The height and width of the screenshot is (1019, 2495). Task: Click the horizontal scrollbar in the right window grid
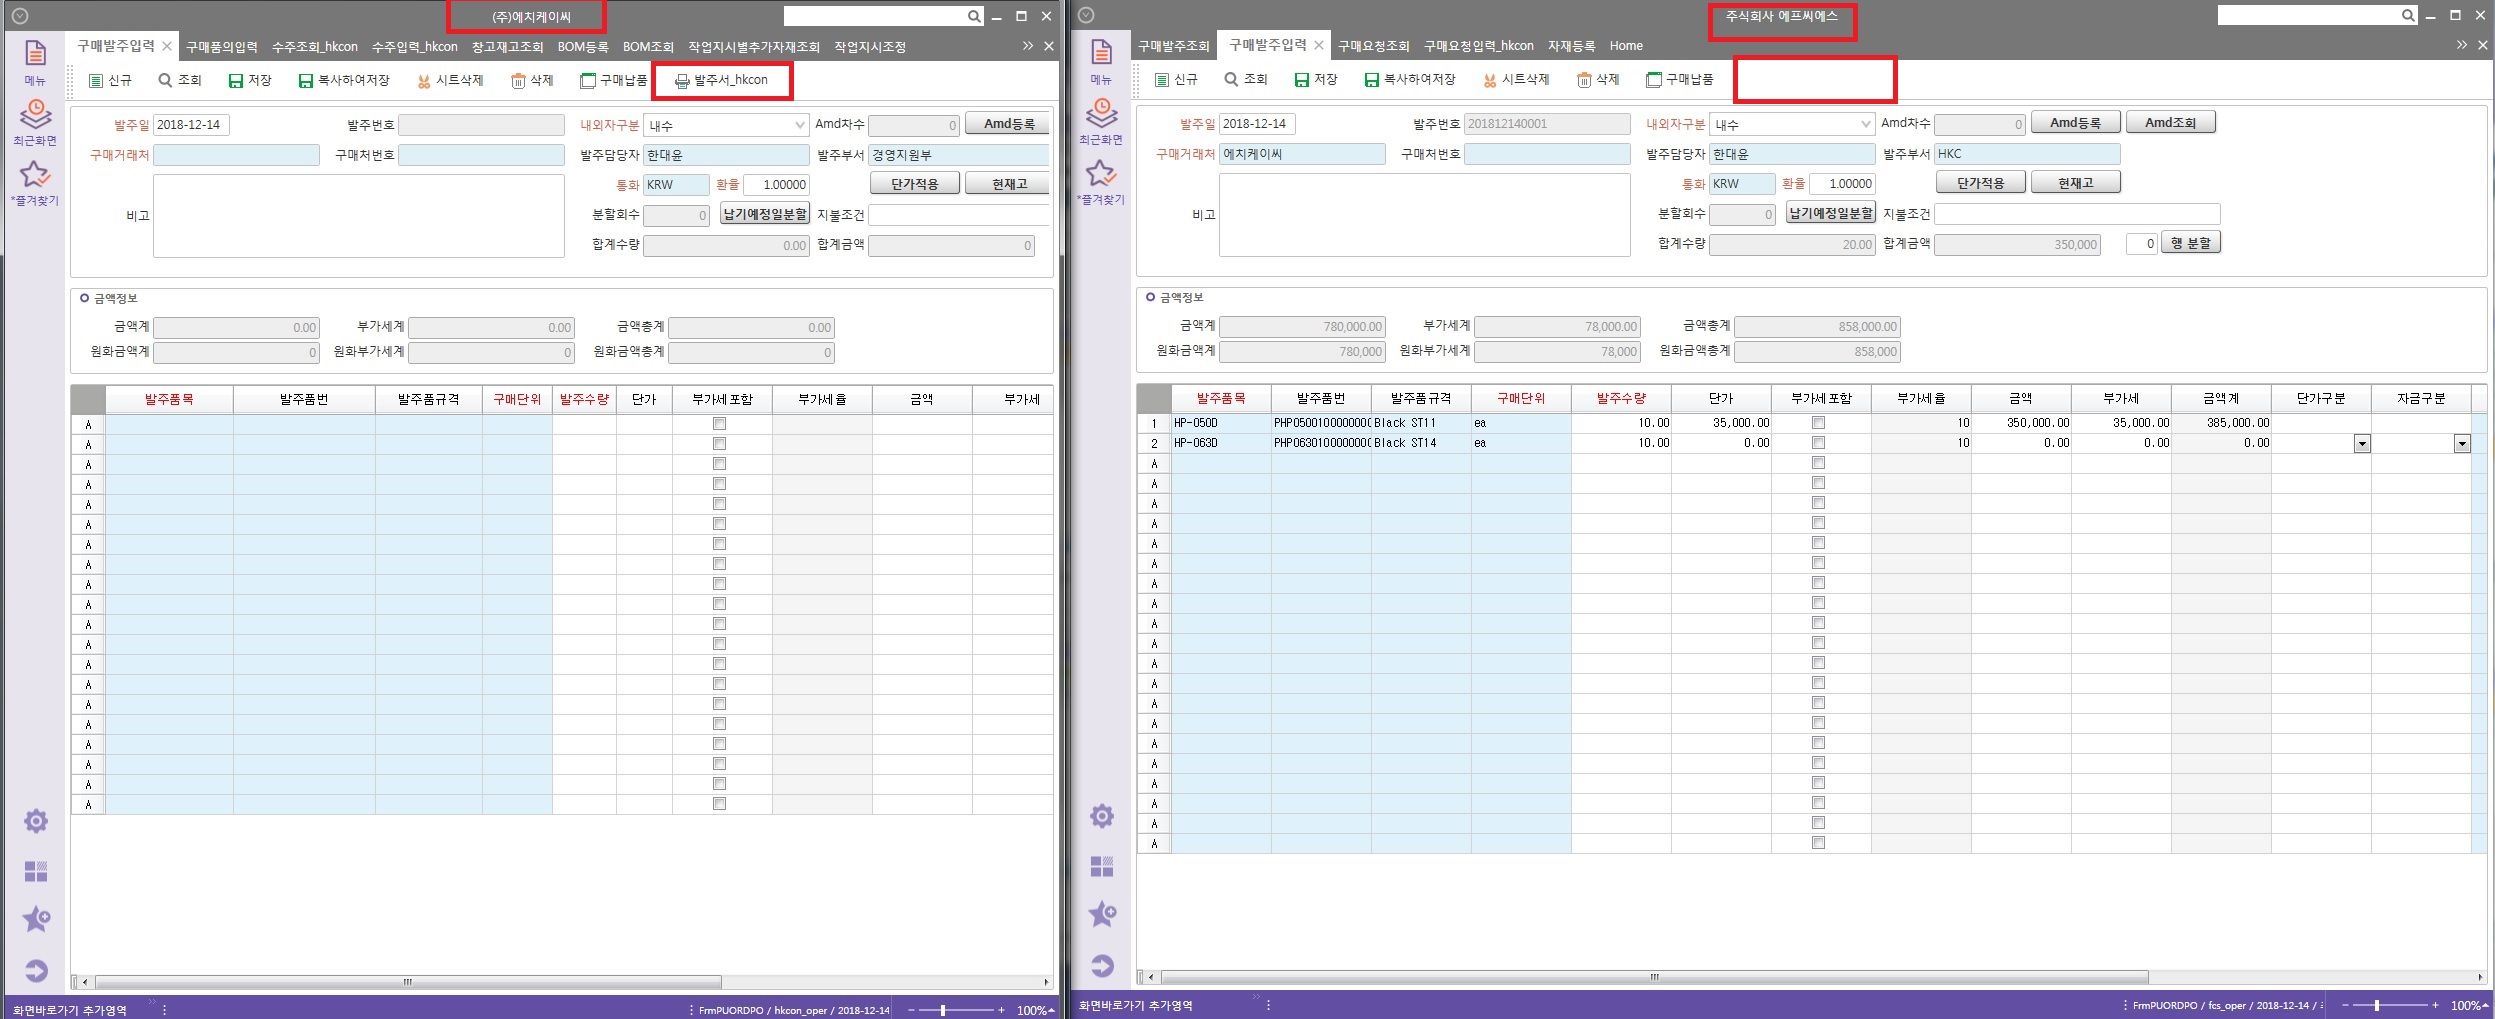tap(1654, 977)
